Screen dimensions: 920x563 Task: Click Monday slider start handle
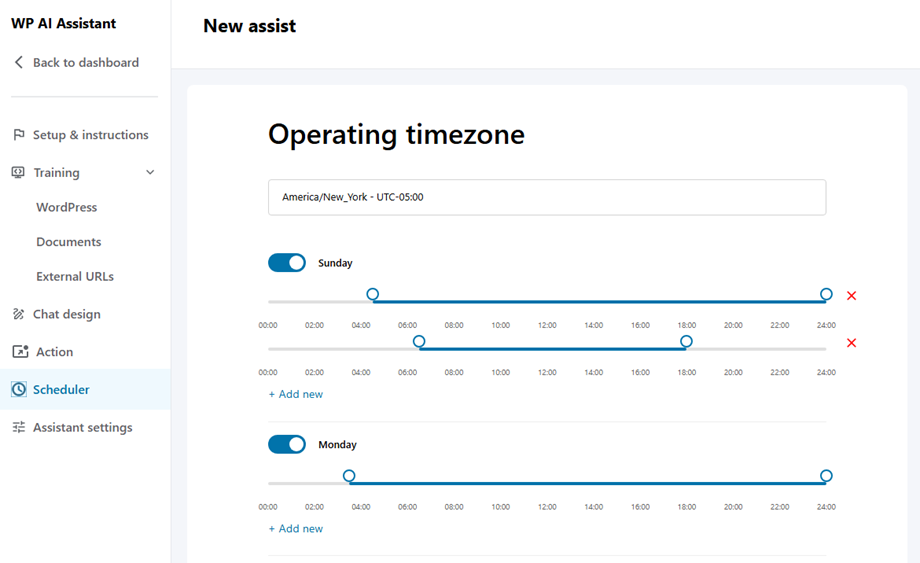(349, 476)
